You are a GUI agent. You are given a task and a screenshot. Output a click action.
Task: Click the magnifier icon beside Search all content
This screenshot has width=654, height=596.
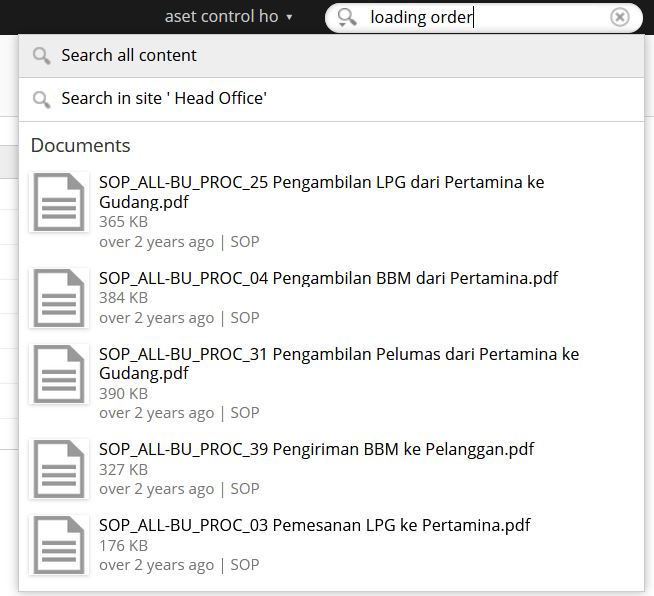pyautogui.click(x=42, y=56)
